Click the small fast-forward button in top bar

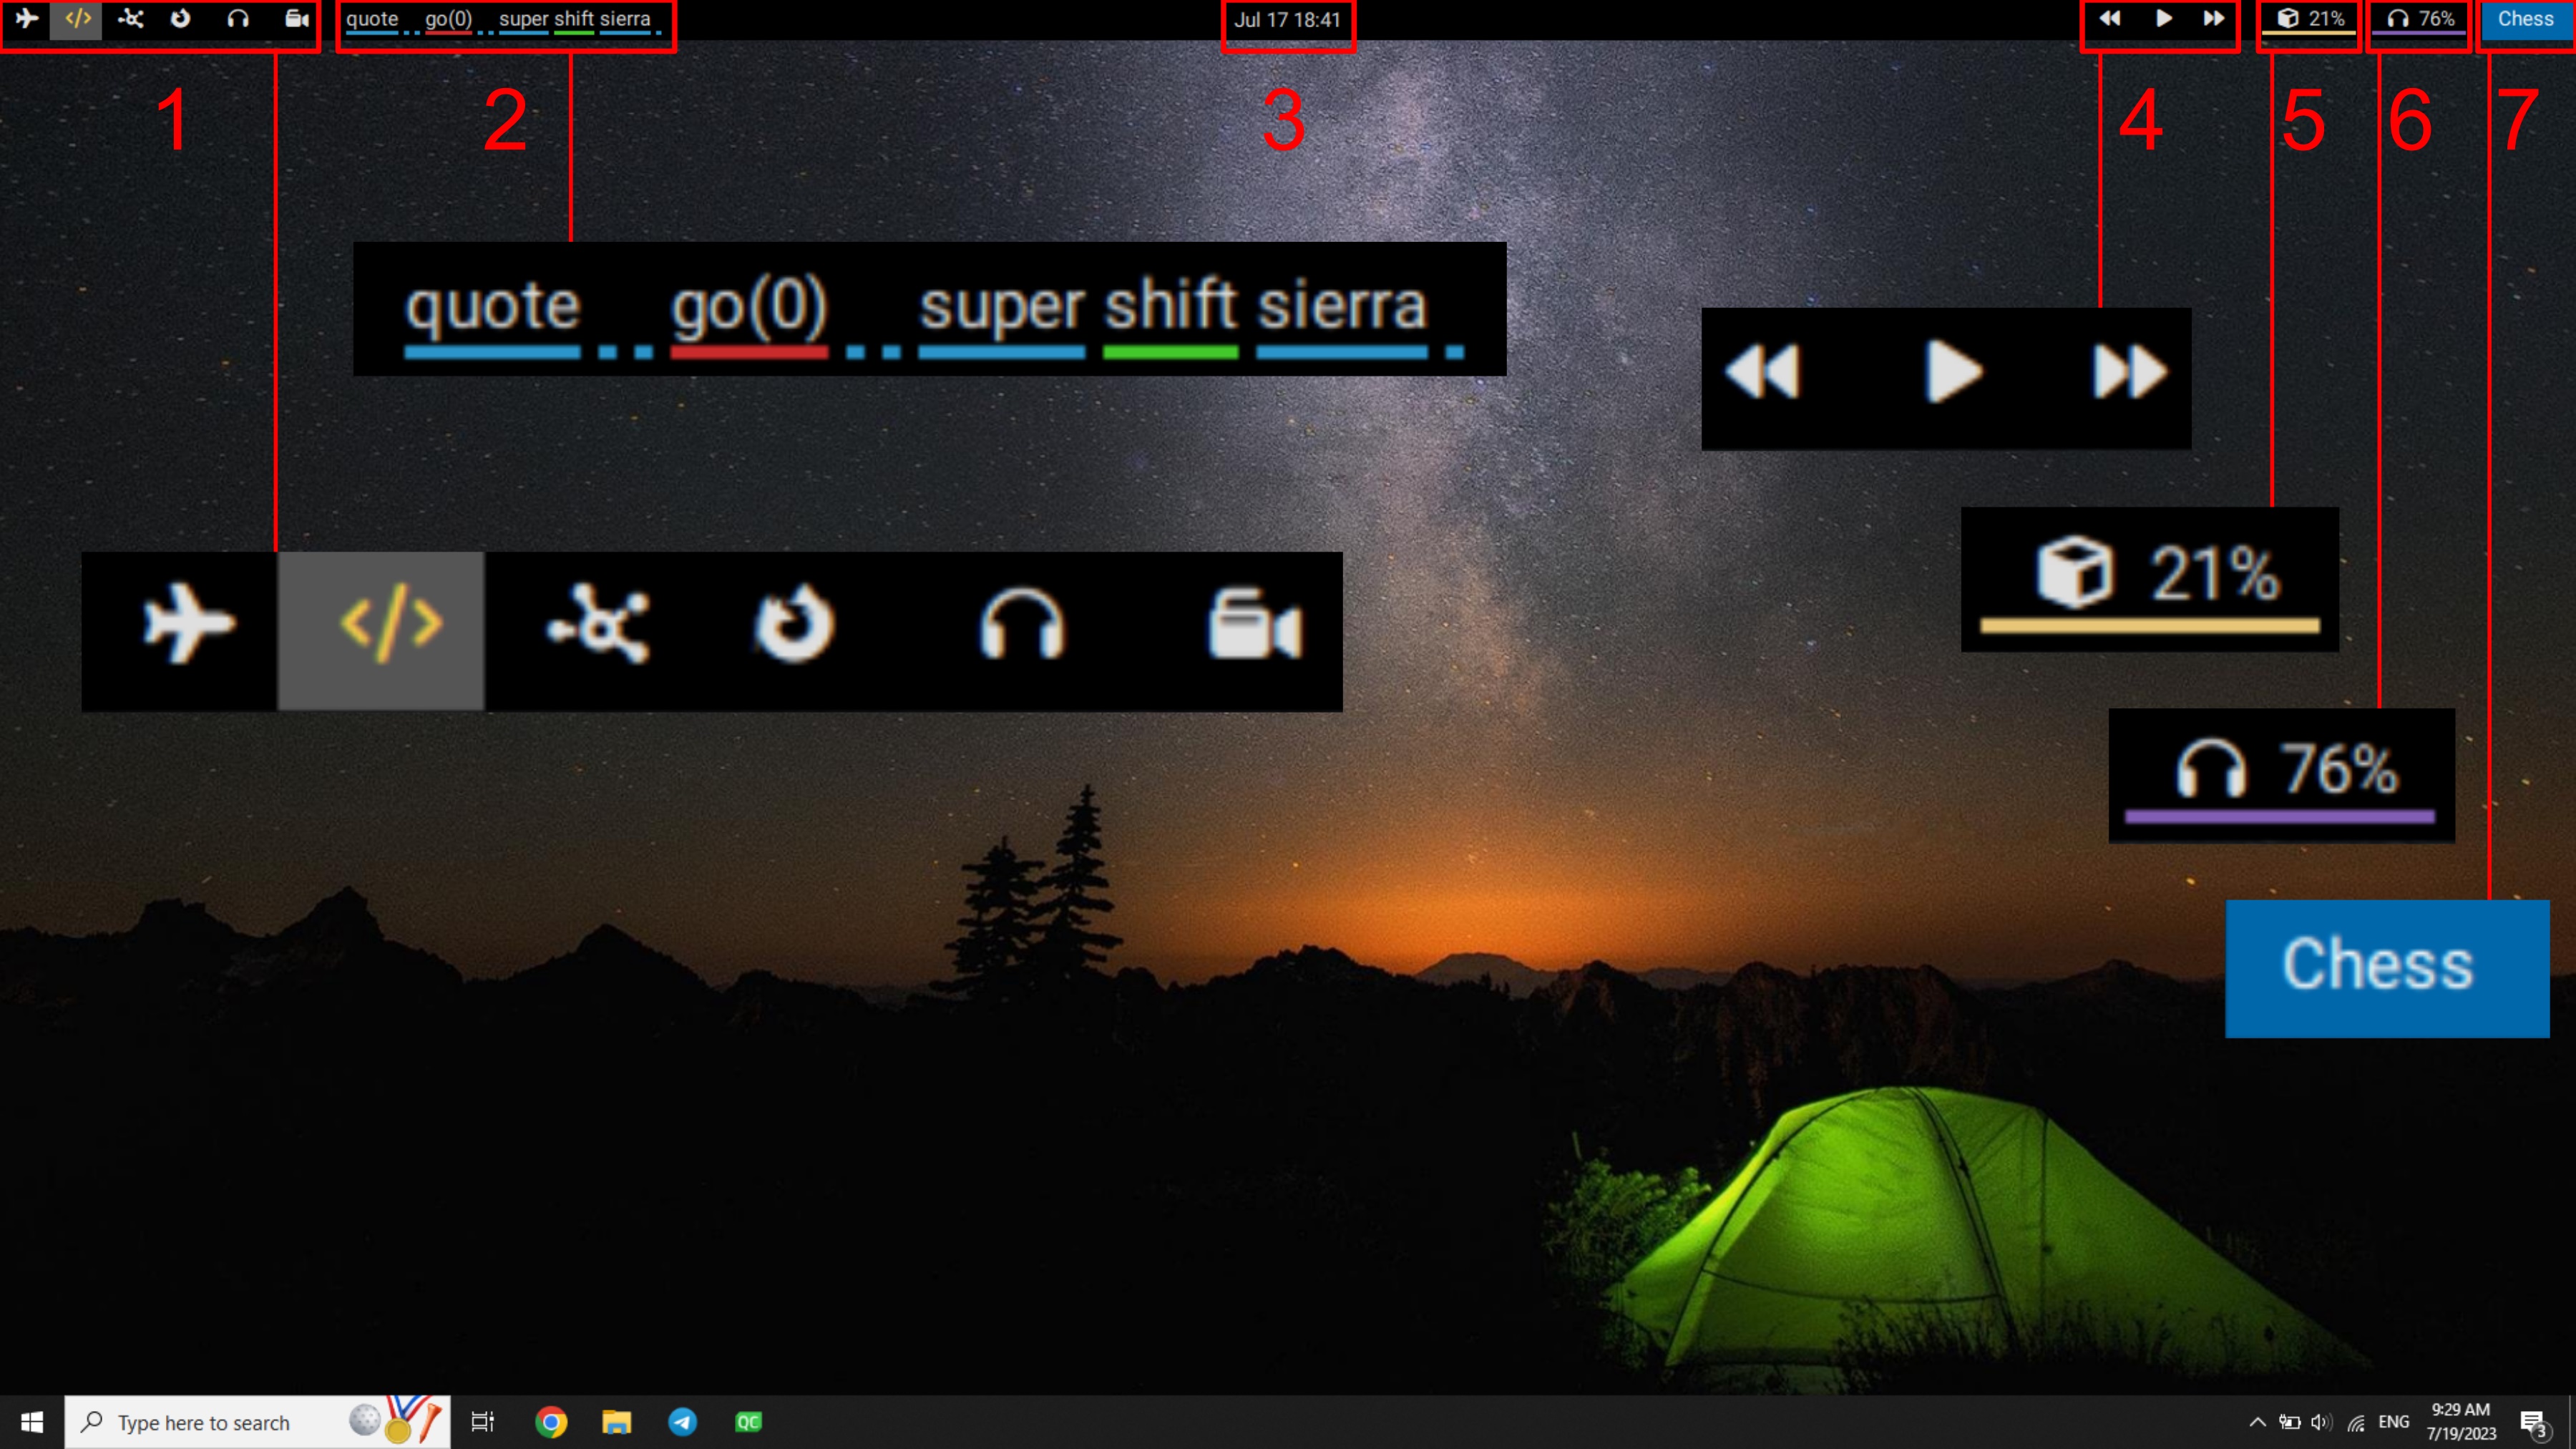2214,19
